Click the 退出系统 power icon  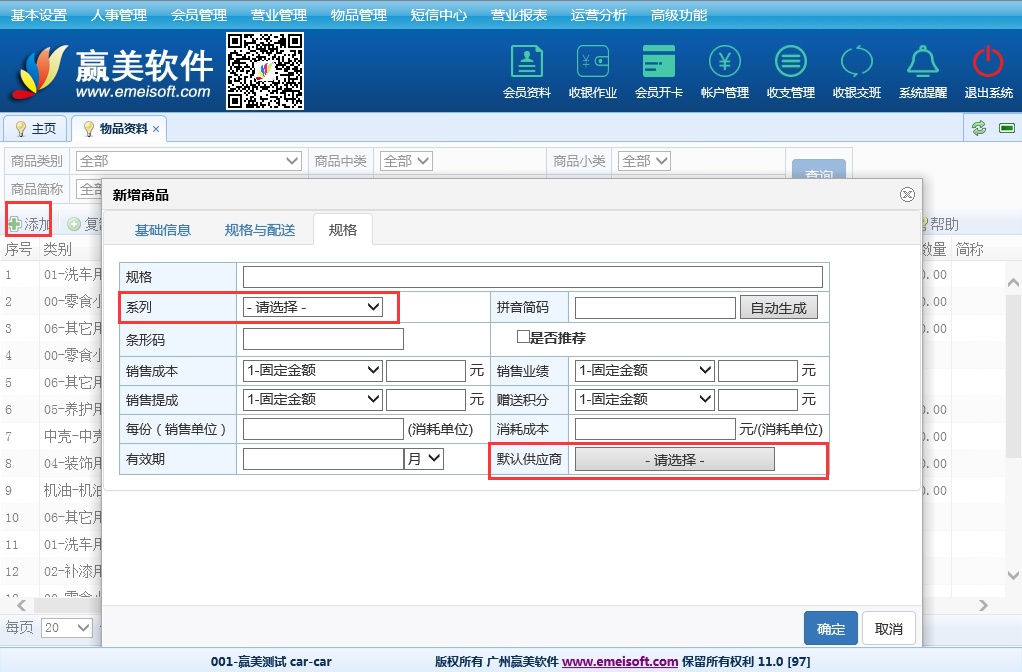coord(988,62)
